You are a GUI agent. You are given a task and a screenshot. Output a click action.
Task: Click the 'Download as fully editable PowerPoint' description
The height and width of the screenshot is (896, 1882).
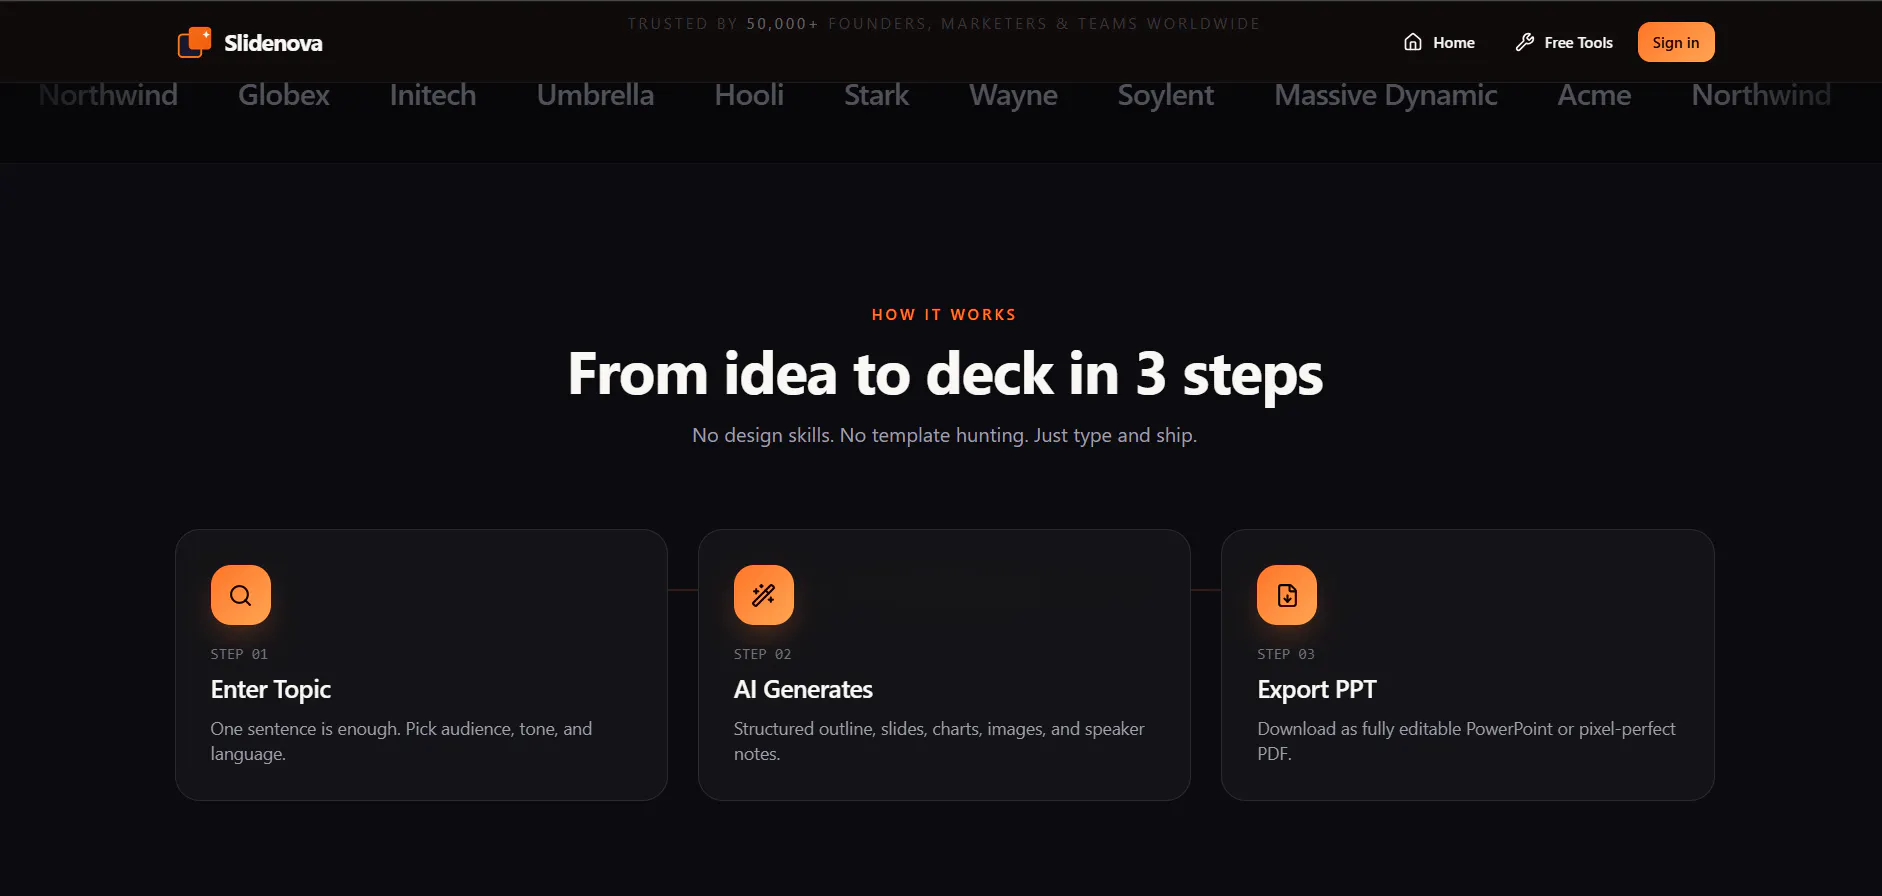coord(1466,741)
